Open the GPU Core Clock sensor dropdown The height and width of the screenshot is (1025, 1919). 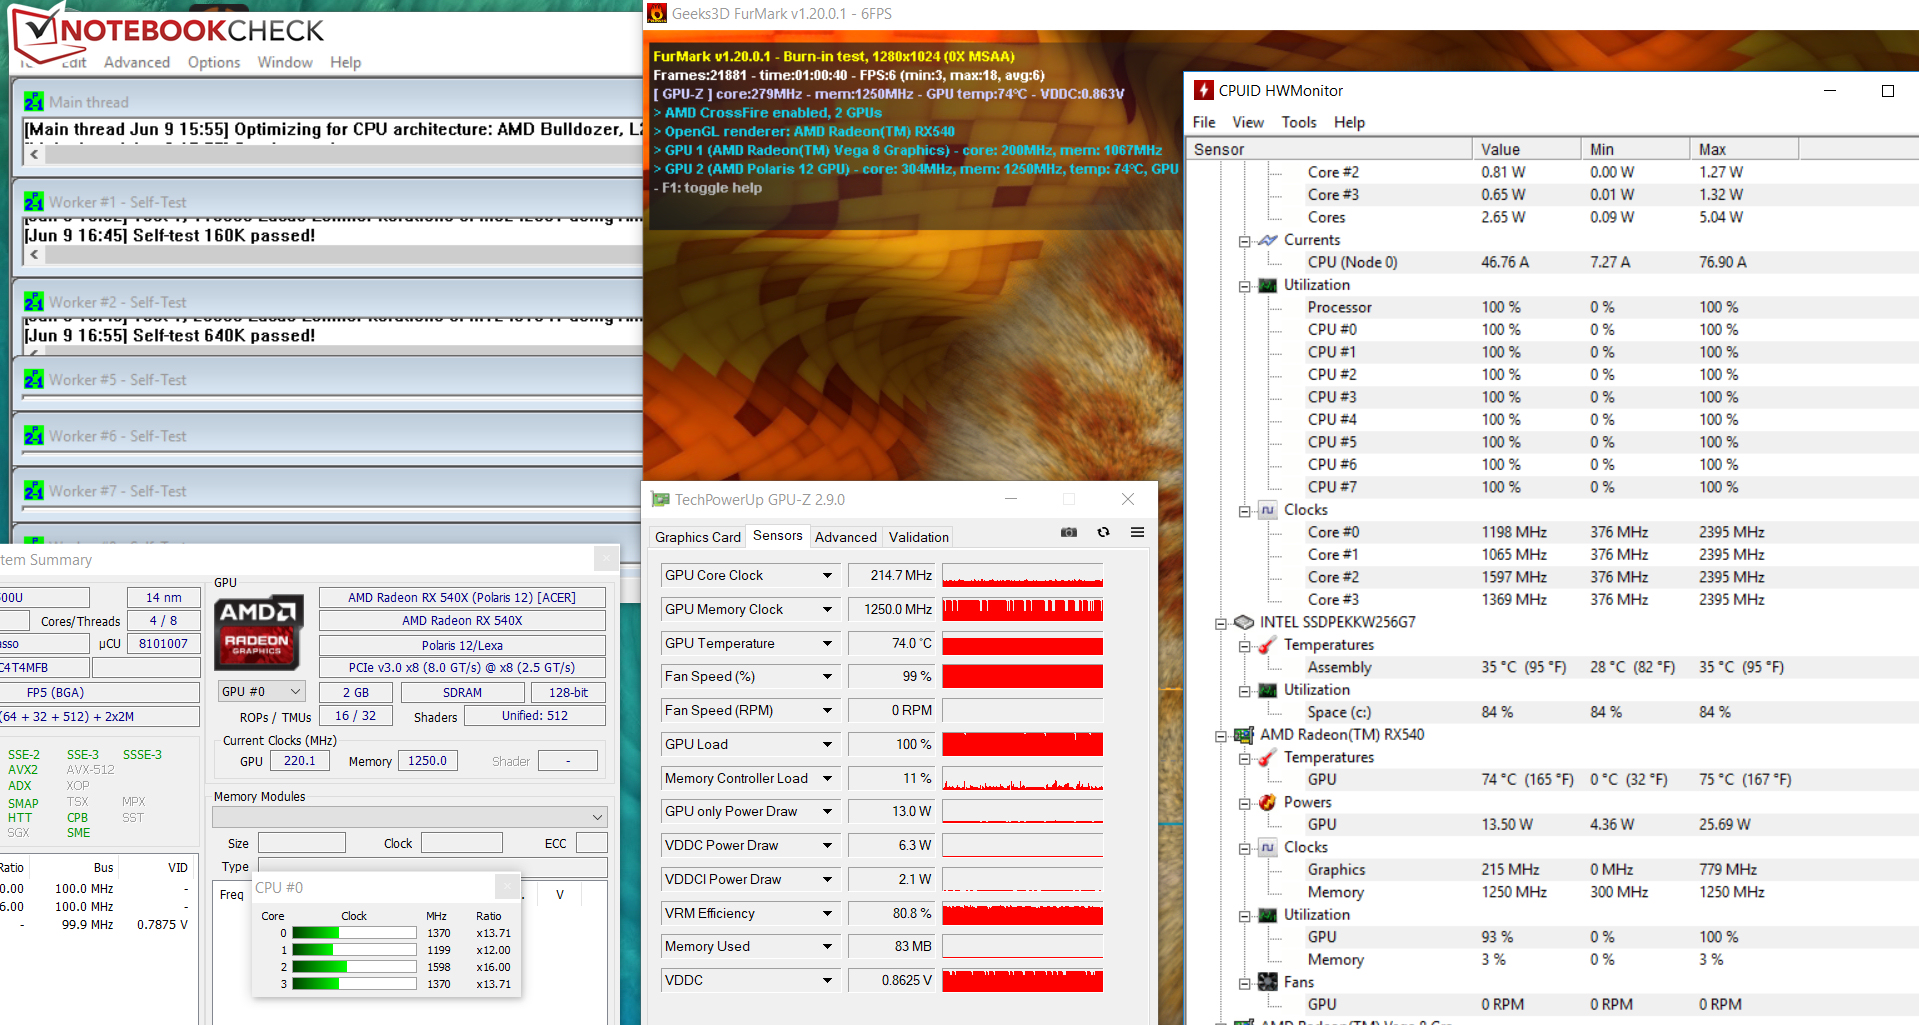827,575
